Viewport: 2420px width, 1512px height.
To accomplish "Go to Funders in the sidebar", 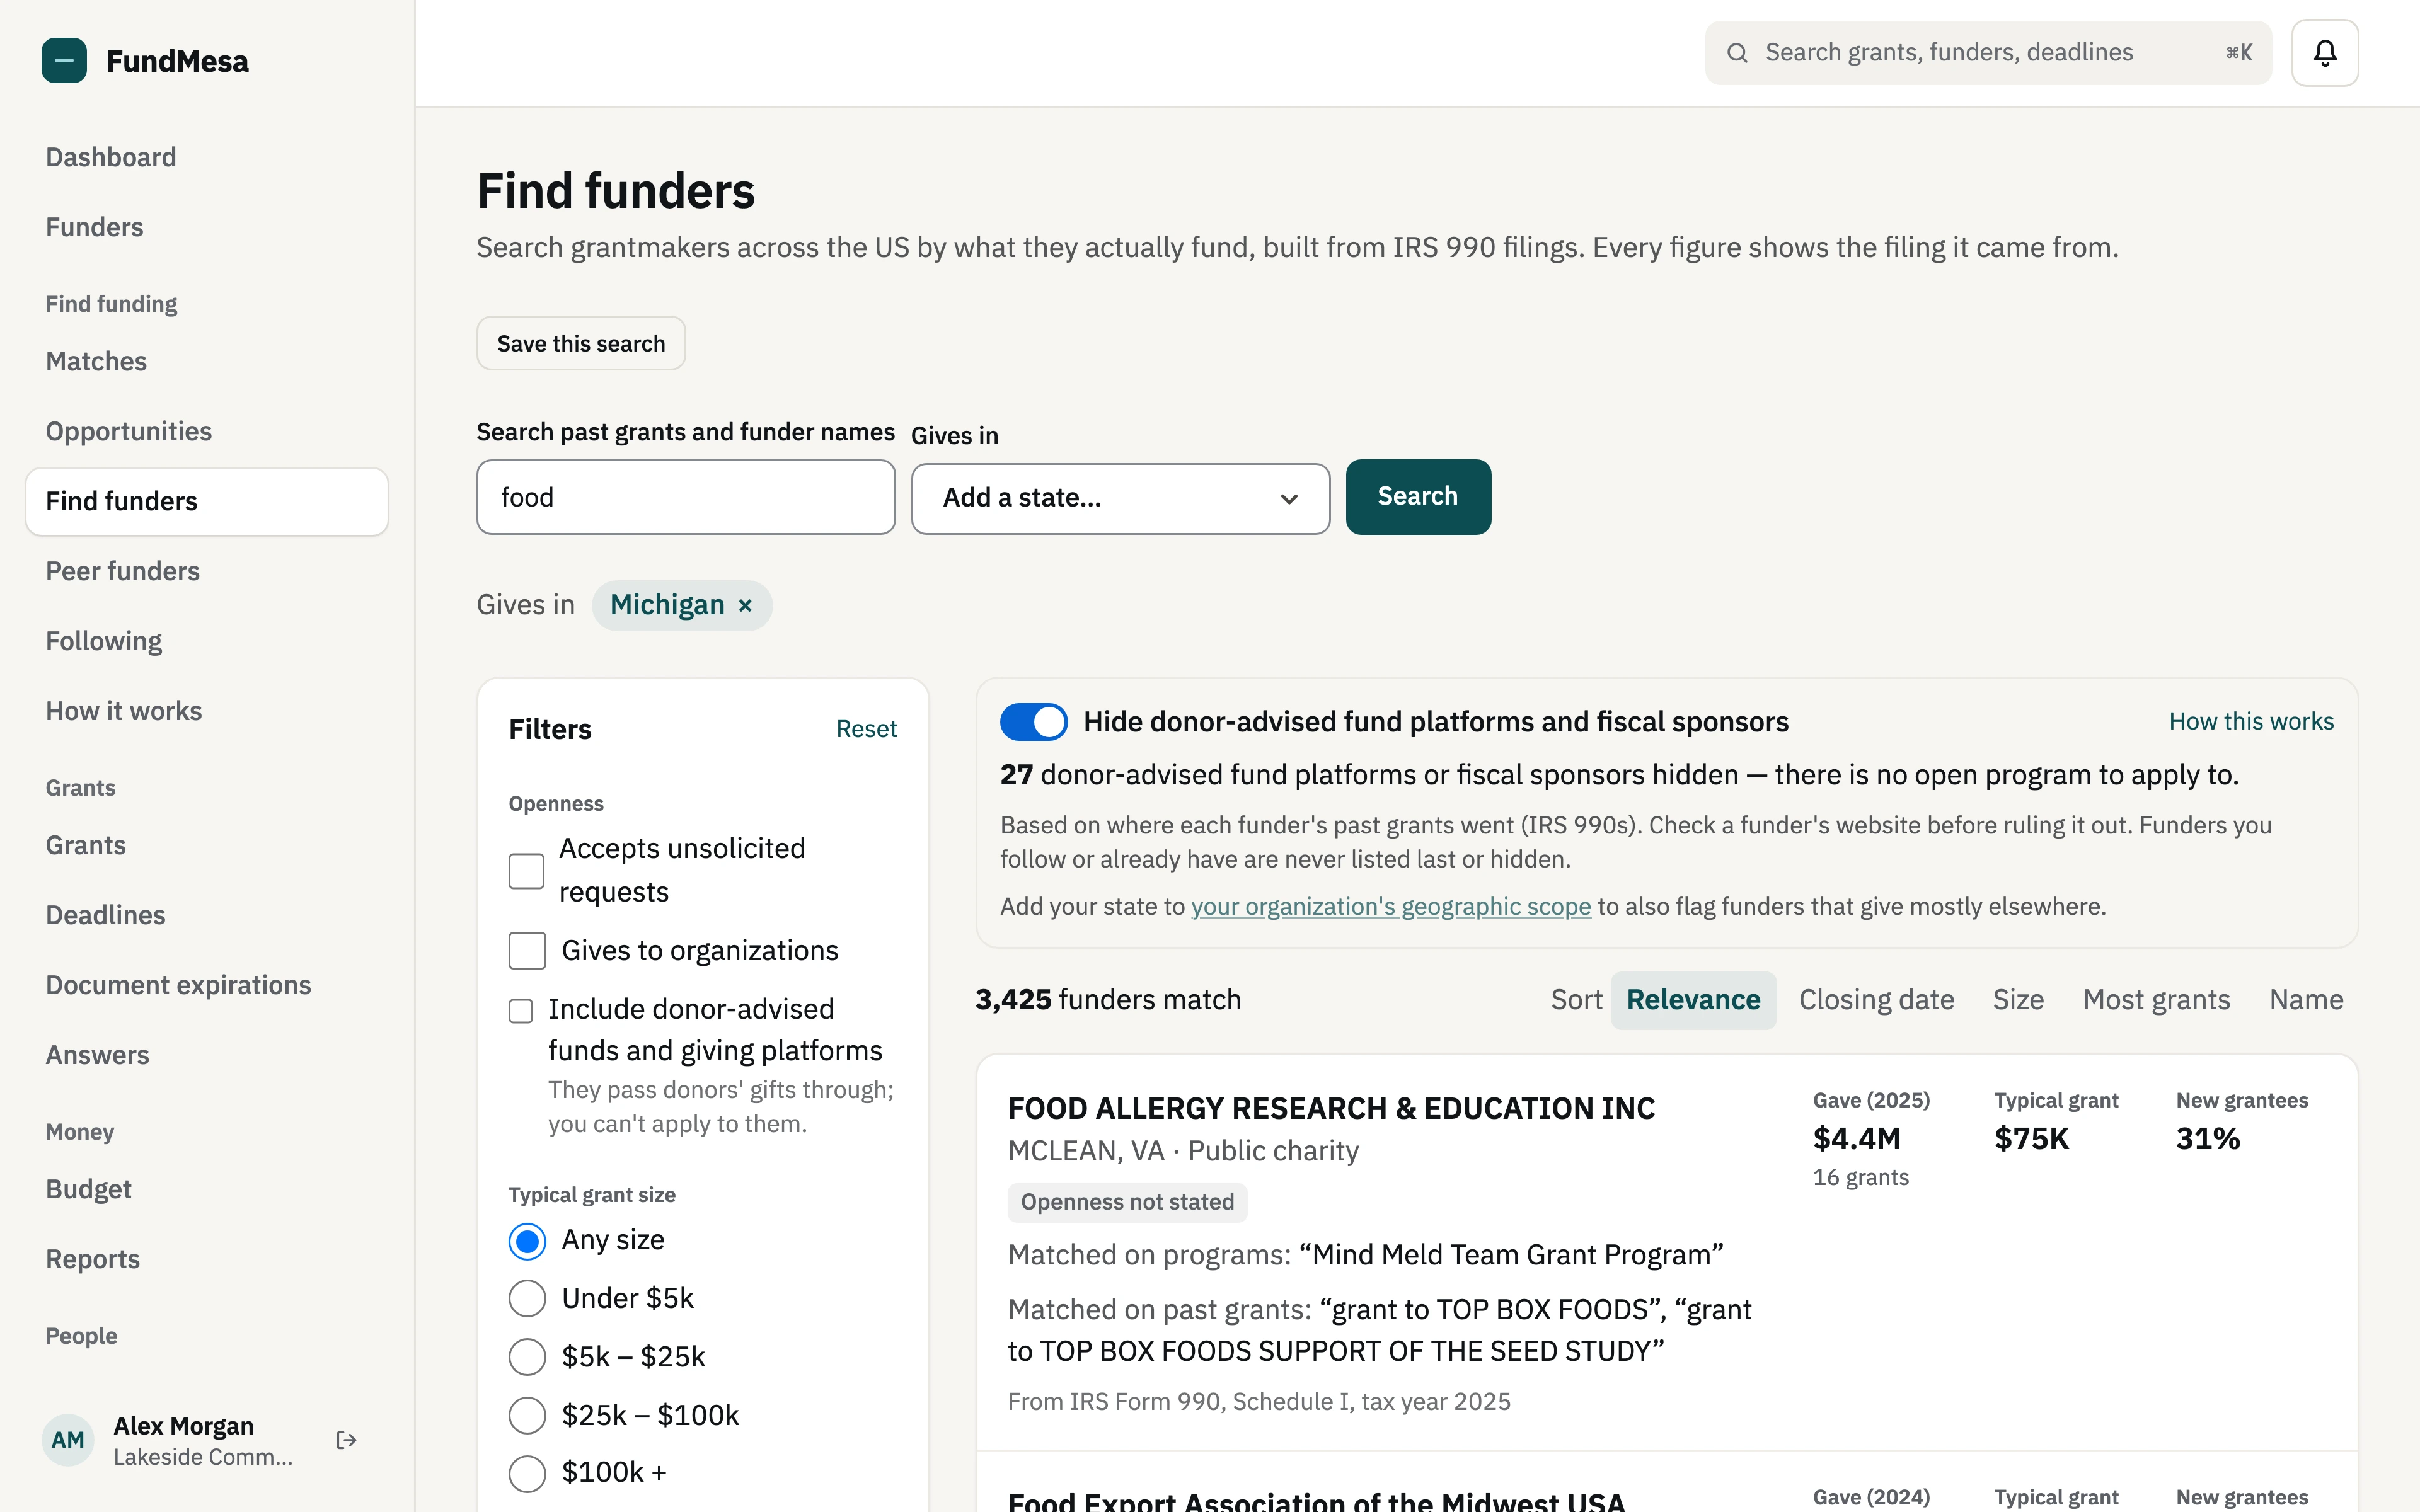I will [x=207, y=228].
